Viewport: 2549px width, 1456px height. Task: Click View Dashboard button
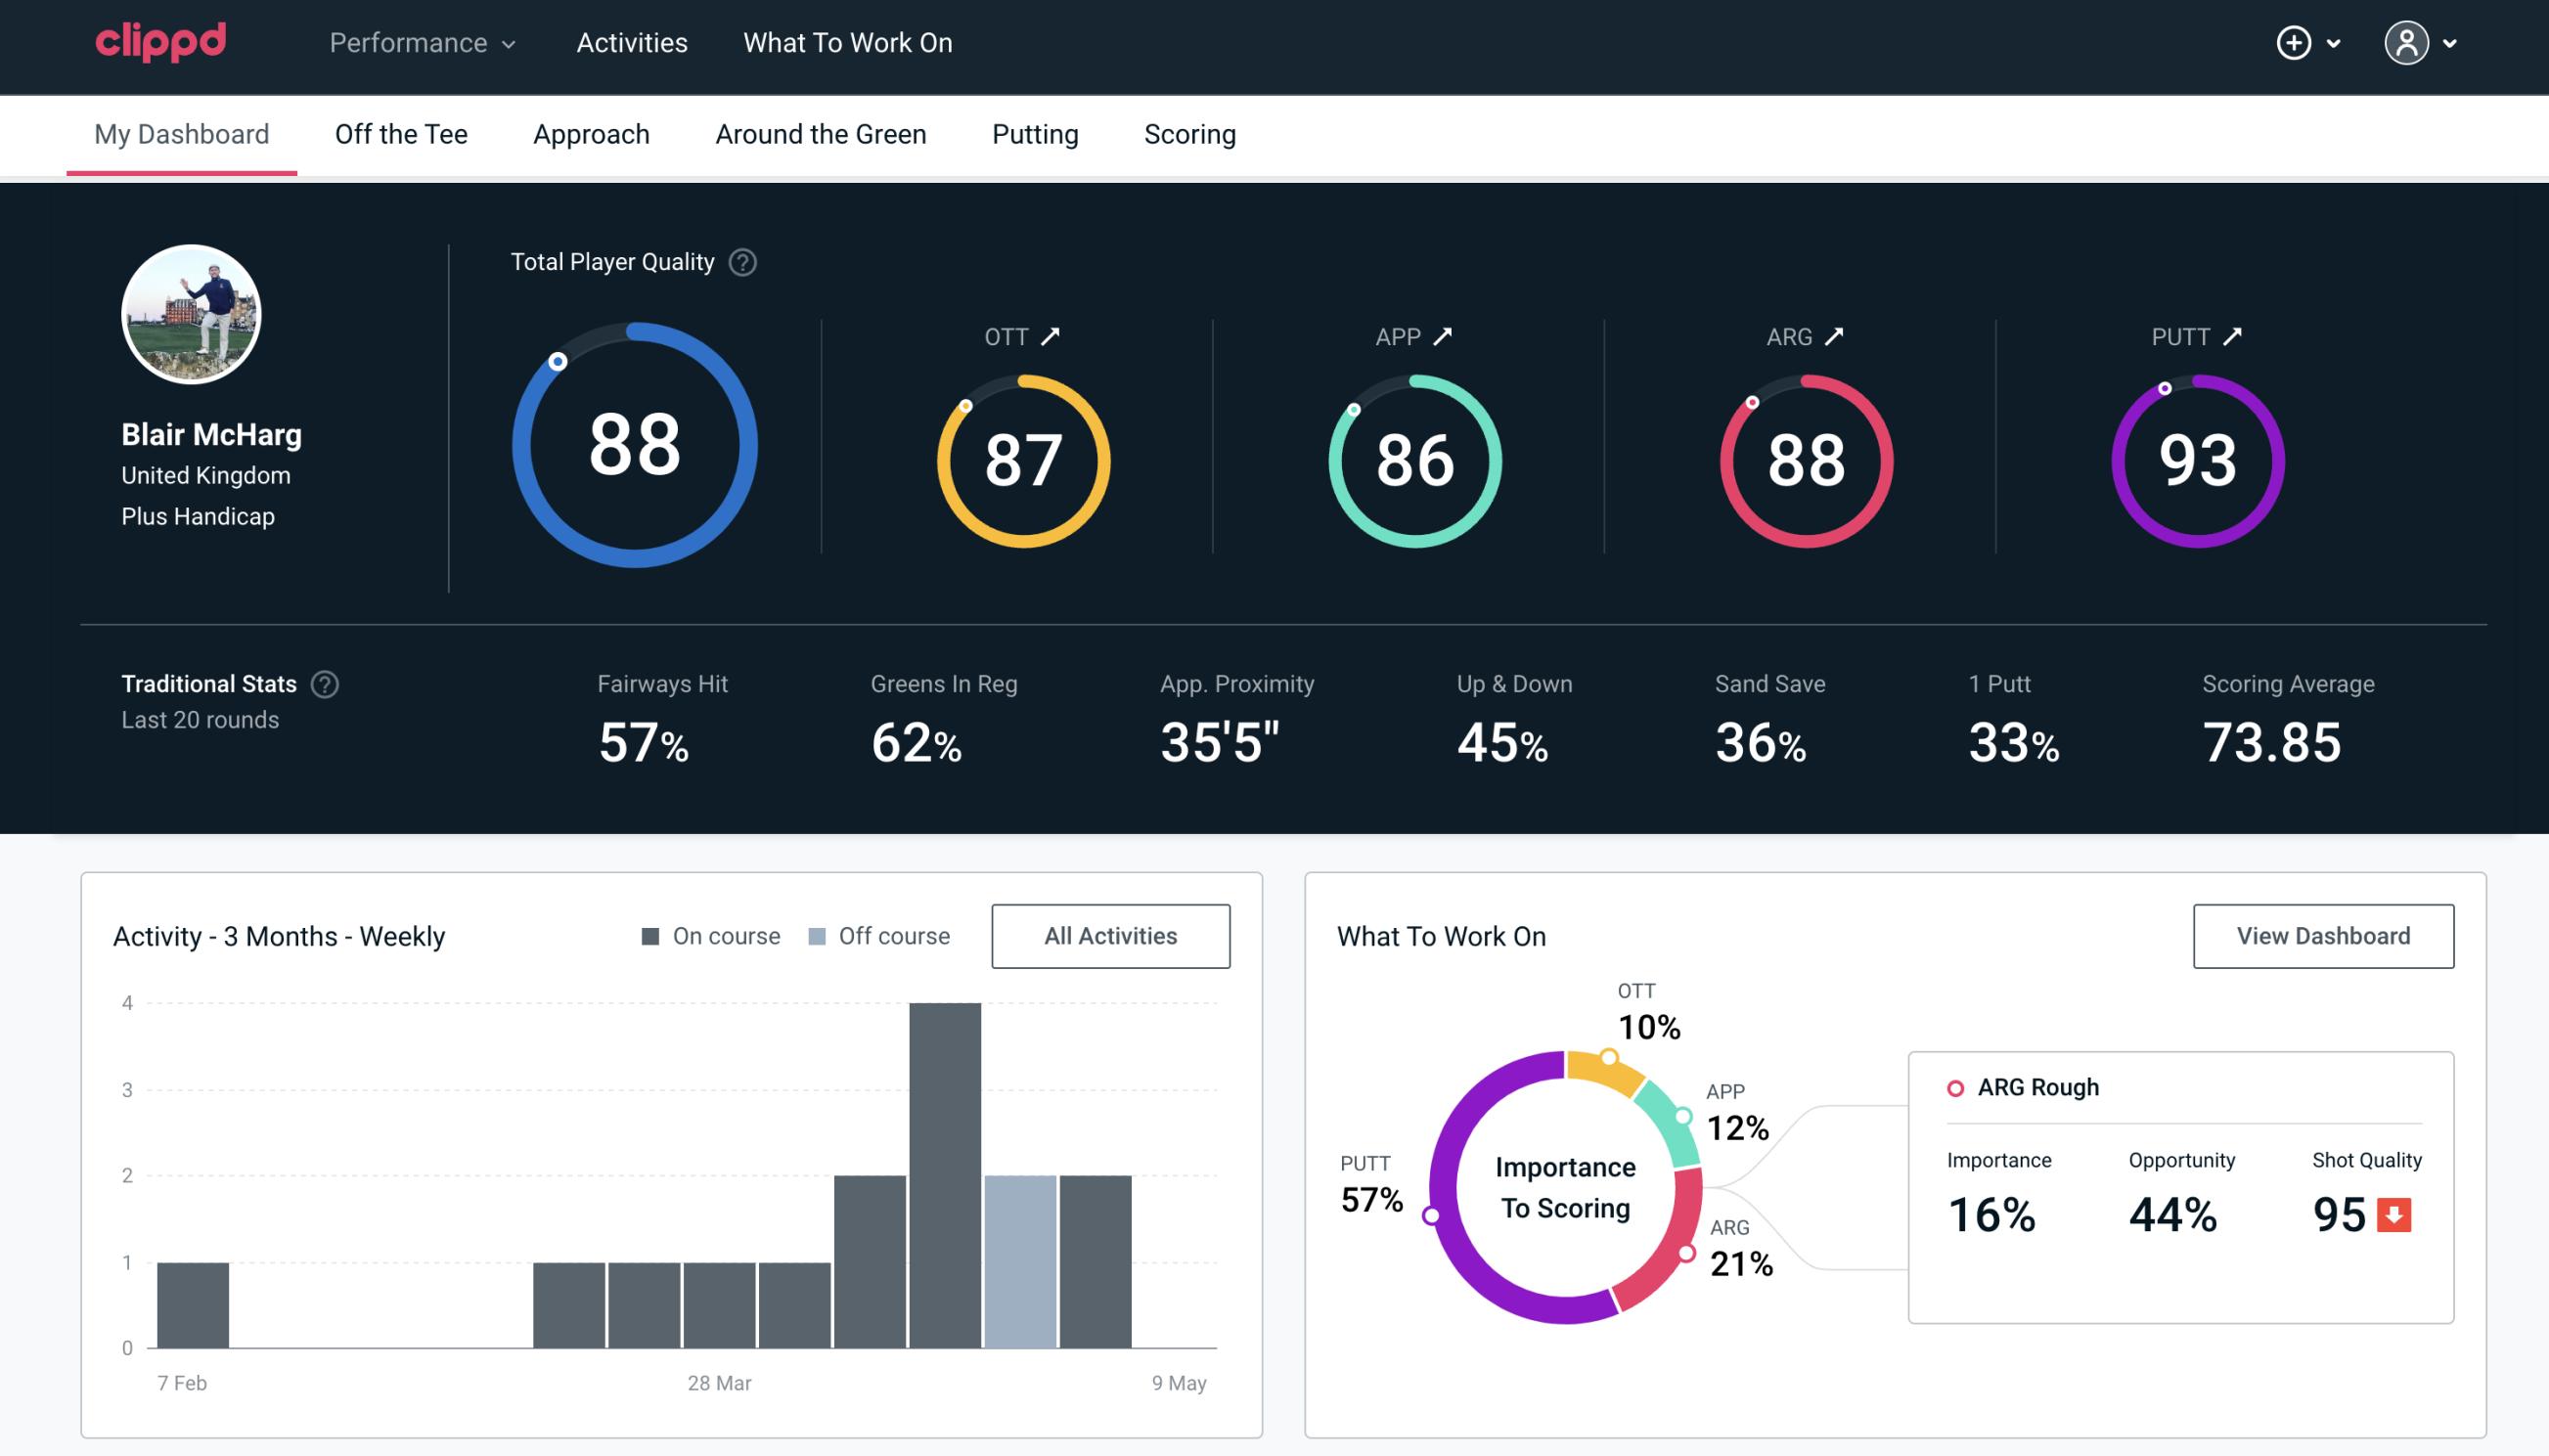(x=2323, y=935)
